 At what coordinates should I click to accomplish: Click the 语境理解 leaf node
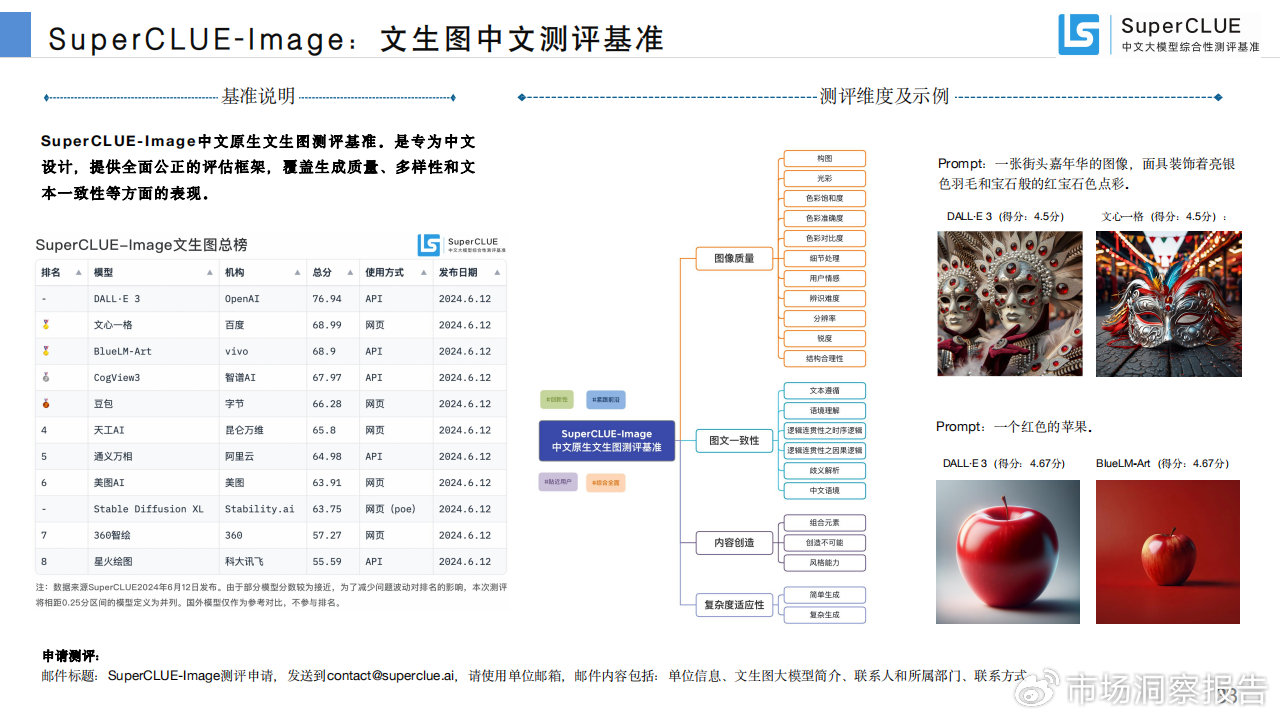coord(824,411)
